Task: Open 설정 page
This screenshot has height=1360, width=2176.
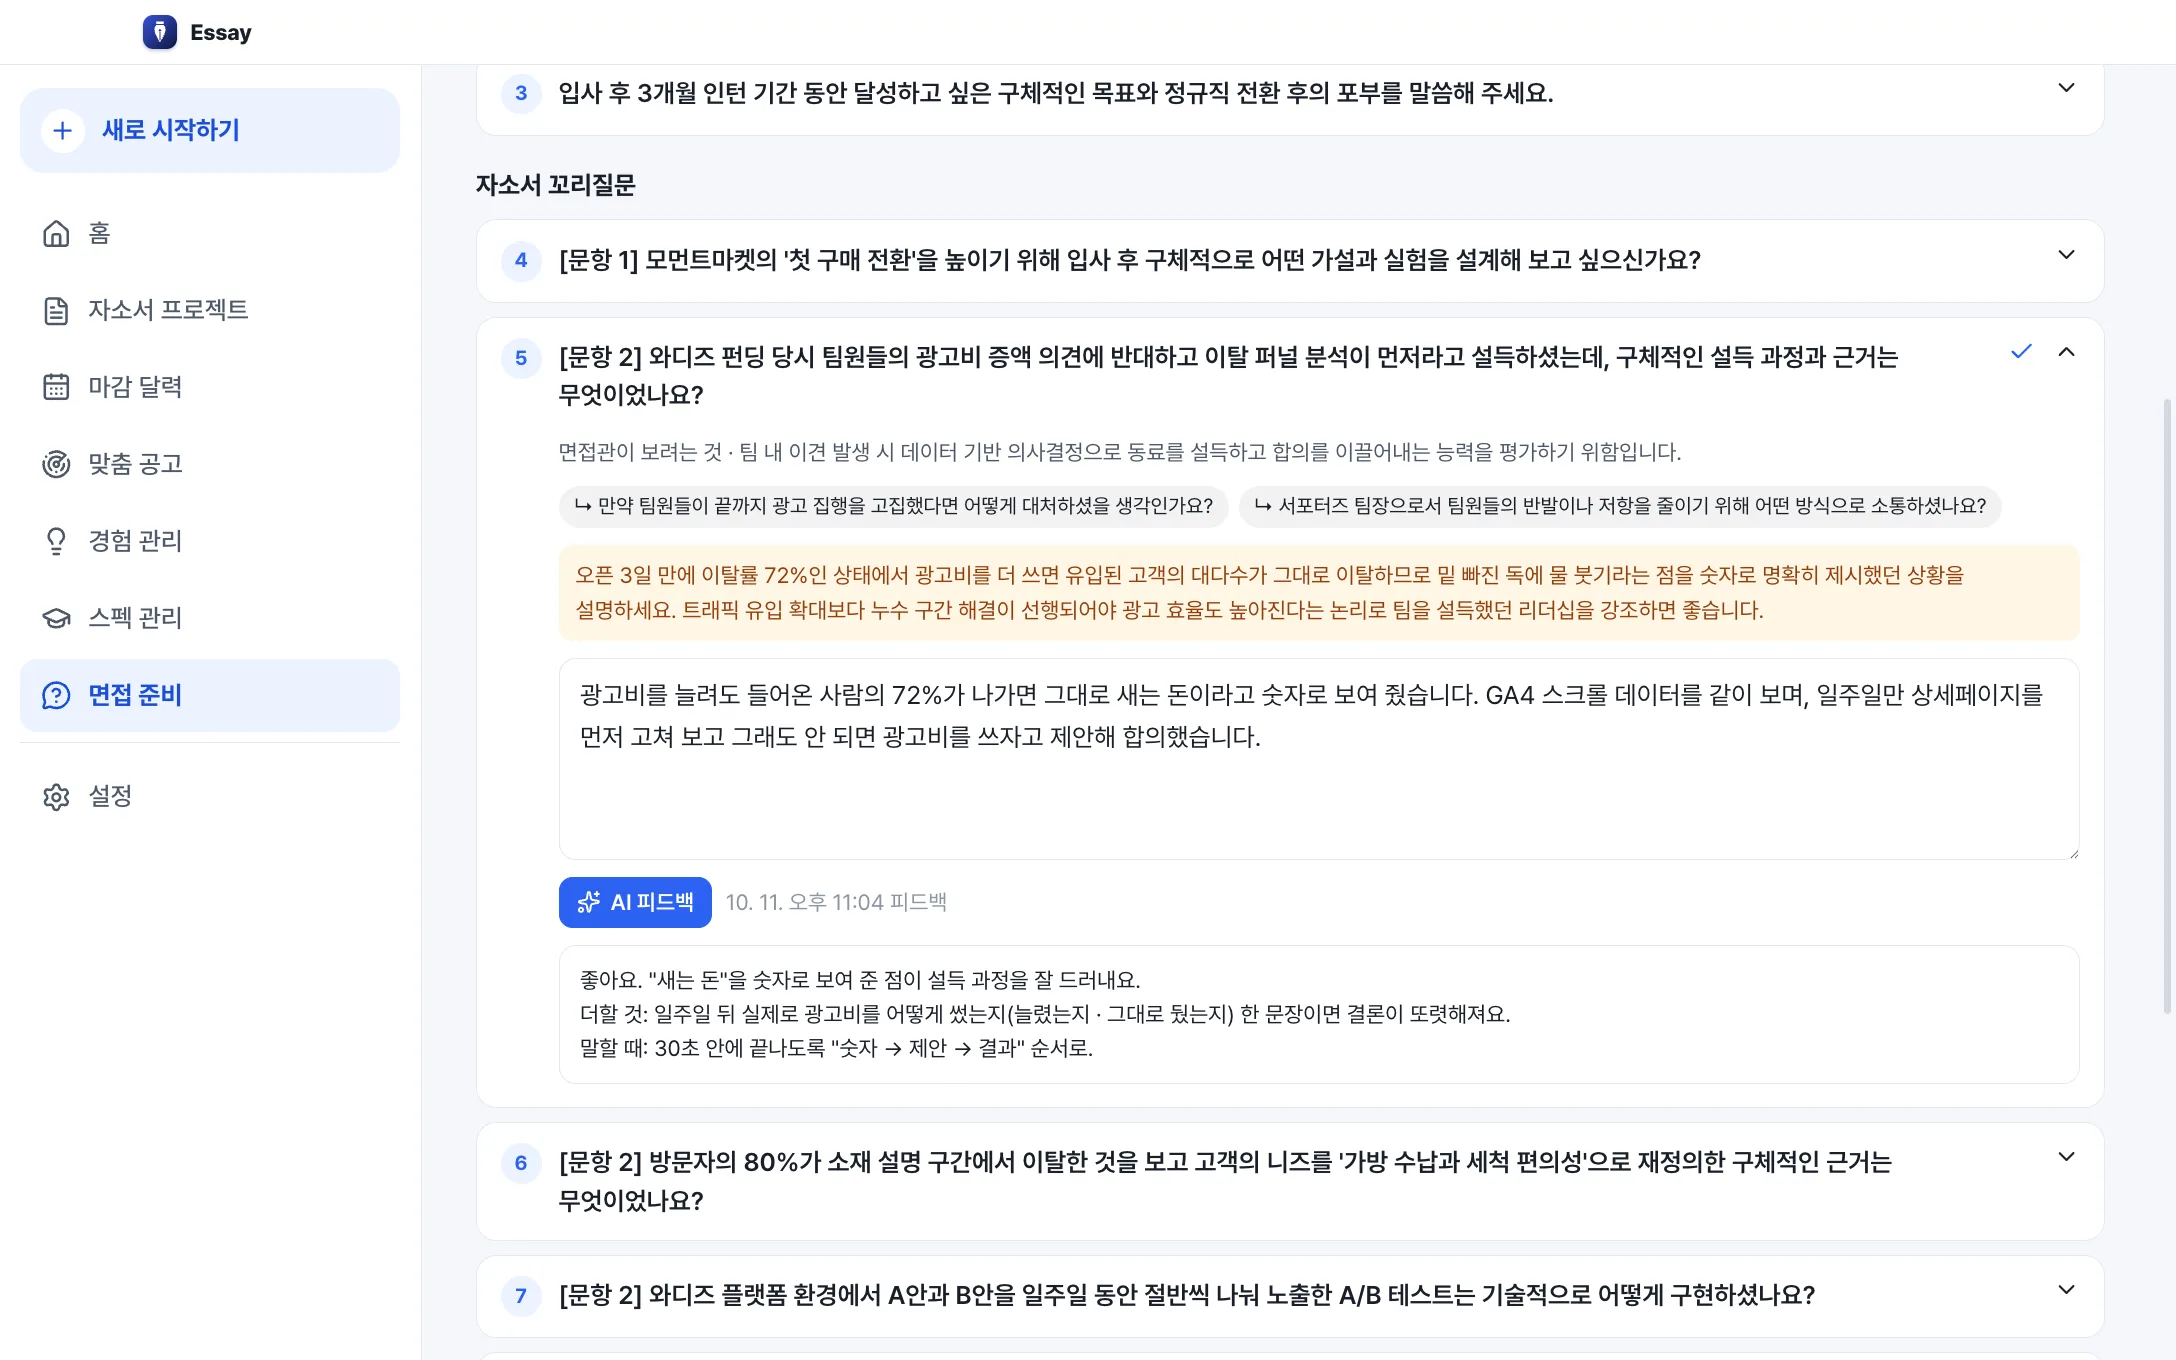Action: tap(210, 797)
